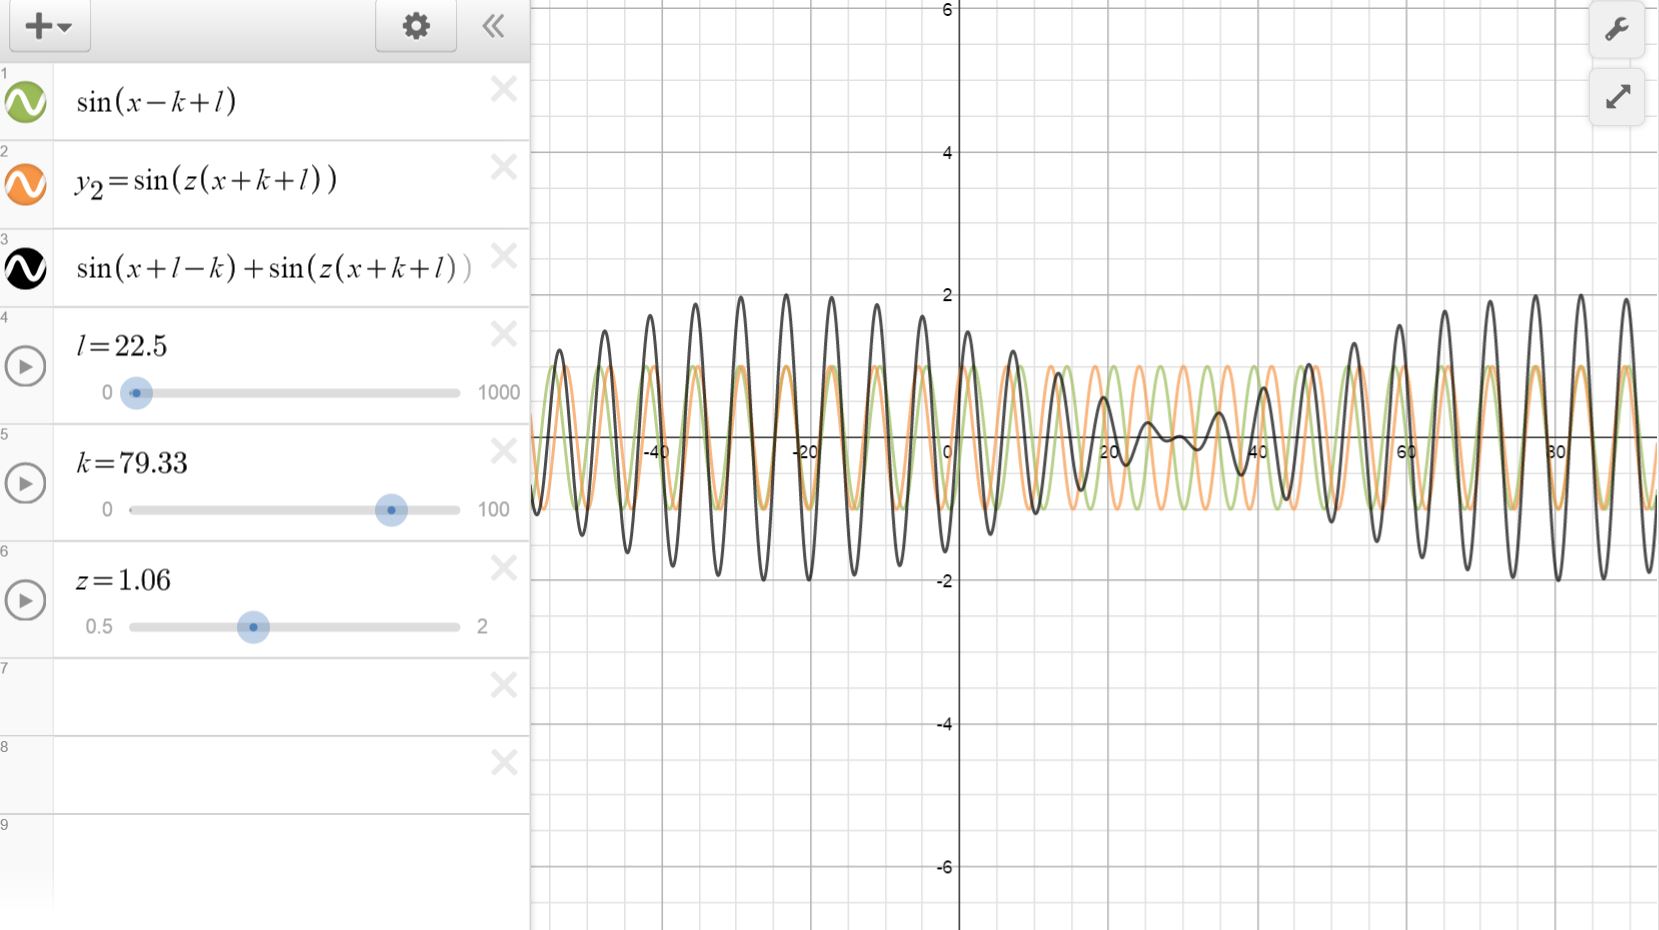Click the l slider handle
Viewport: 1659px width, 930px height.
click(x=136, y=393)
